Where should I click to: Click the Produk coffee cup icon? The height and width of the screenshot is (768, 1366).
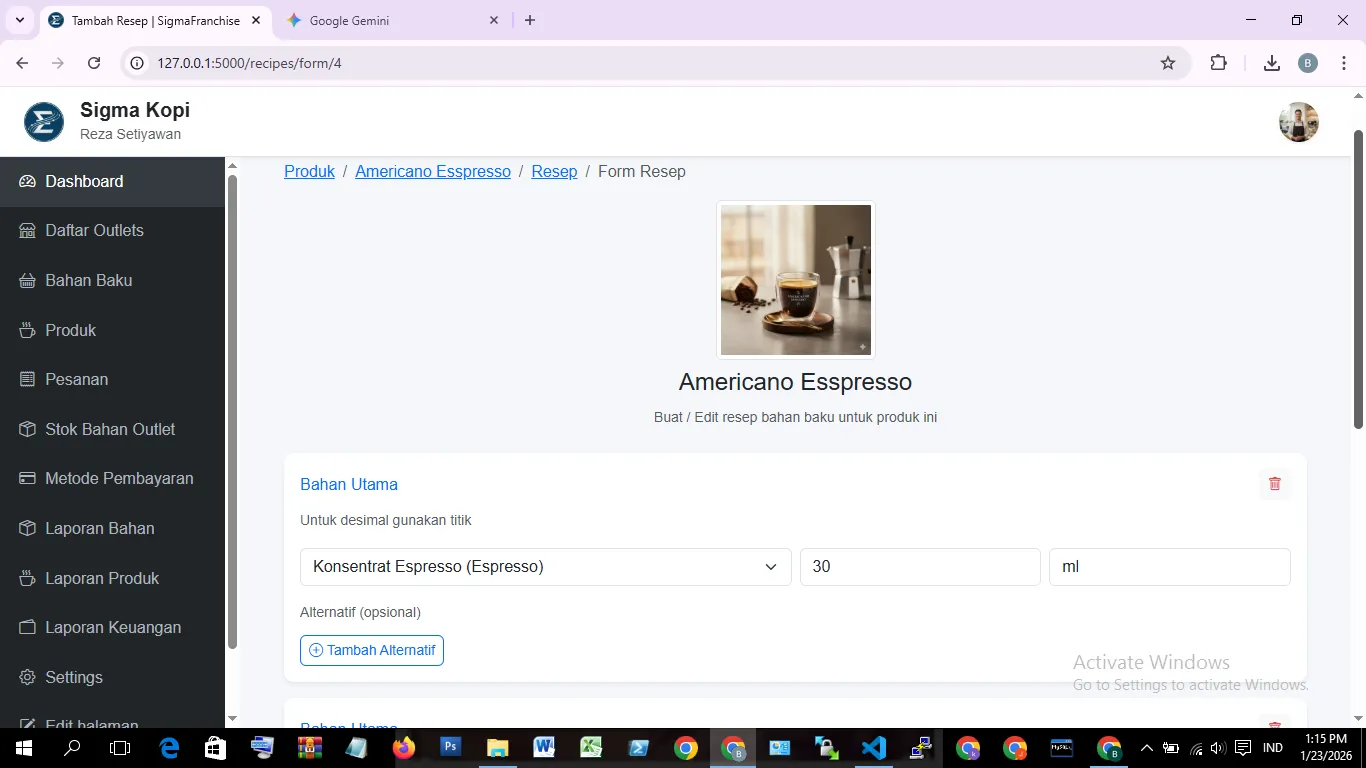[x=27, y=330]
